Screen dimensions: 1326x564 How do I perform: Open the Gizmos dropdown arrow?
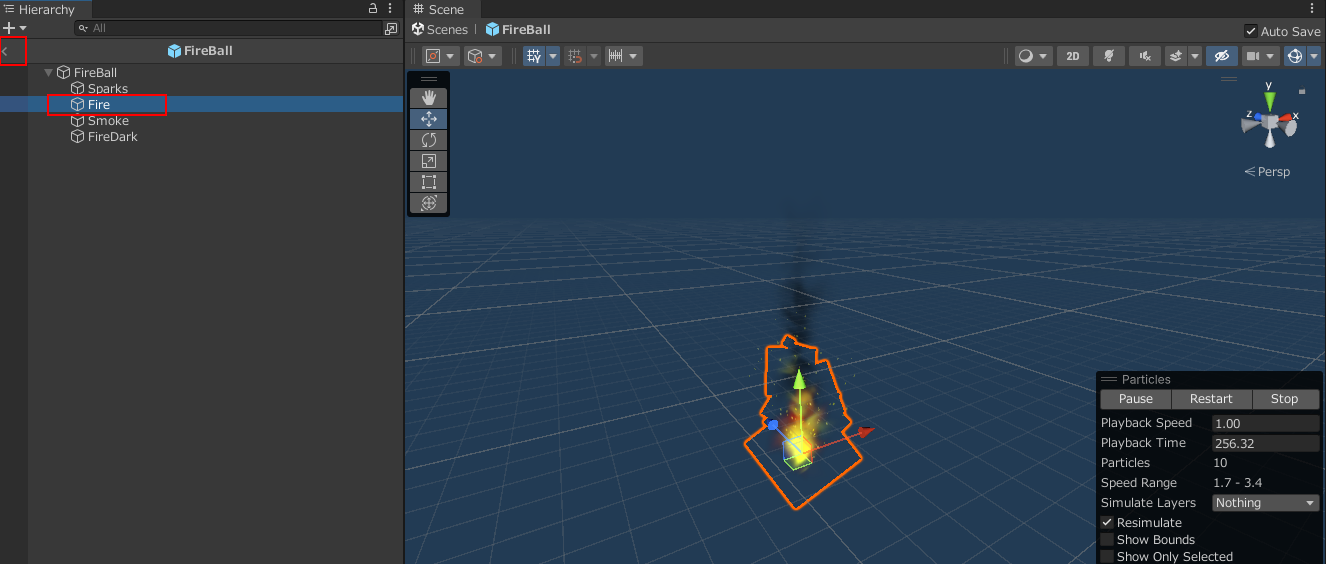pos(1314,57)
